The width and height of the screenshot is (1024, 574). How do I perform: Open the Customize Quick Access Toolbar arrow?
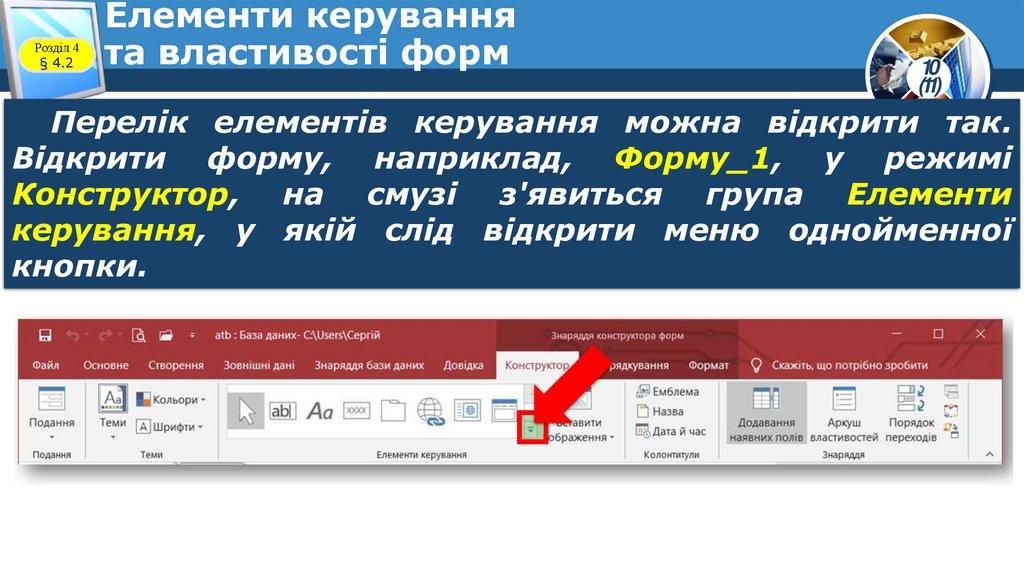click(192, 335)
